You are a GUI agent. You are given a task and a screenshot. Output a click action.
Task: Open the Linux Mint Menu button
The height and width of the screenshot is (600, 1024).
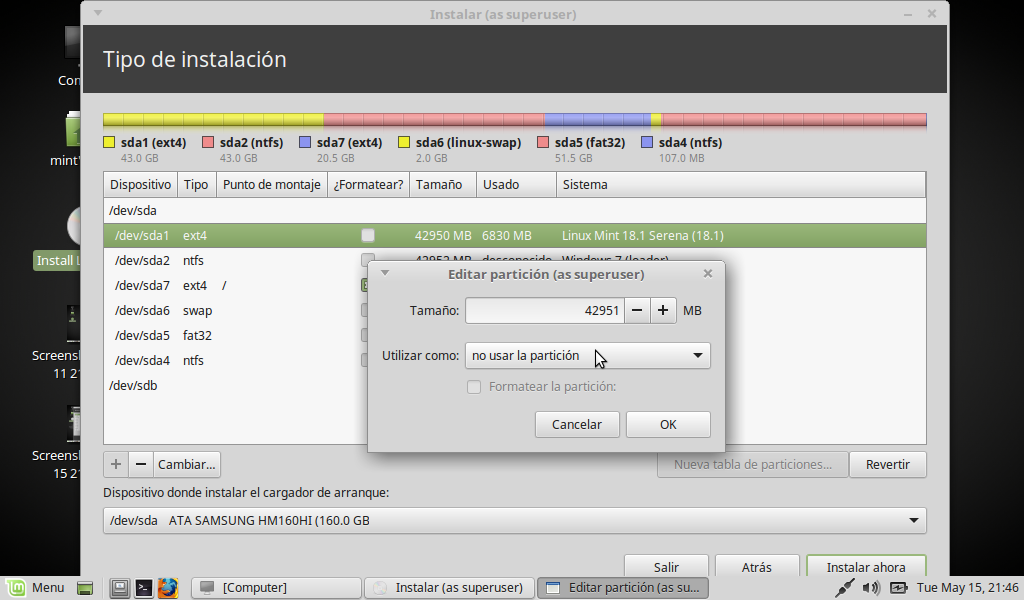pos(36,587)
